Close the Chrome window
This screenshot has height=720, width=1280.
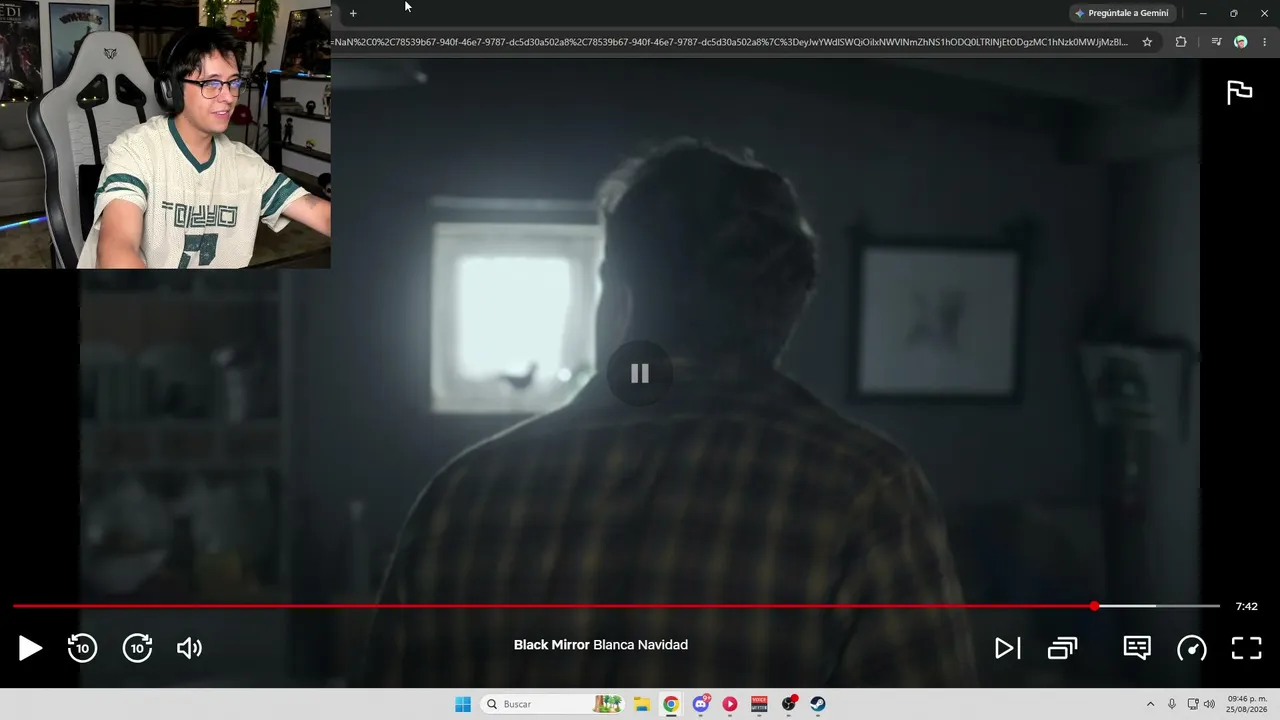coord(1264,13)
